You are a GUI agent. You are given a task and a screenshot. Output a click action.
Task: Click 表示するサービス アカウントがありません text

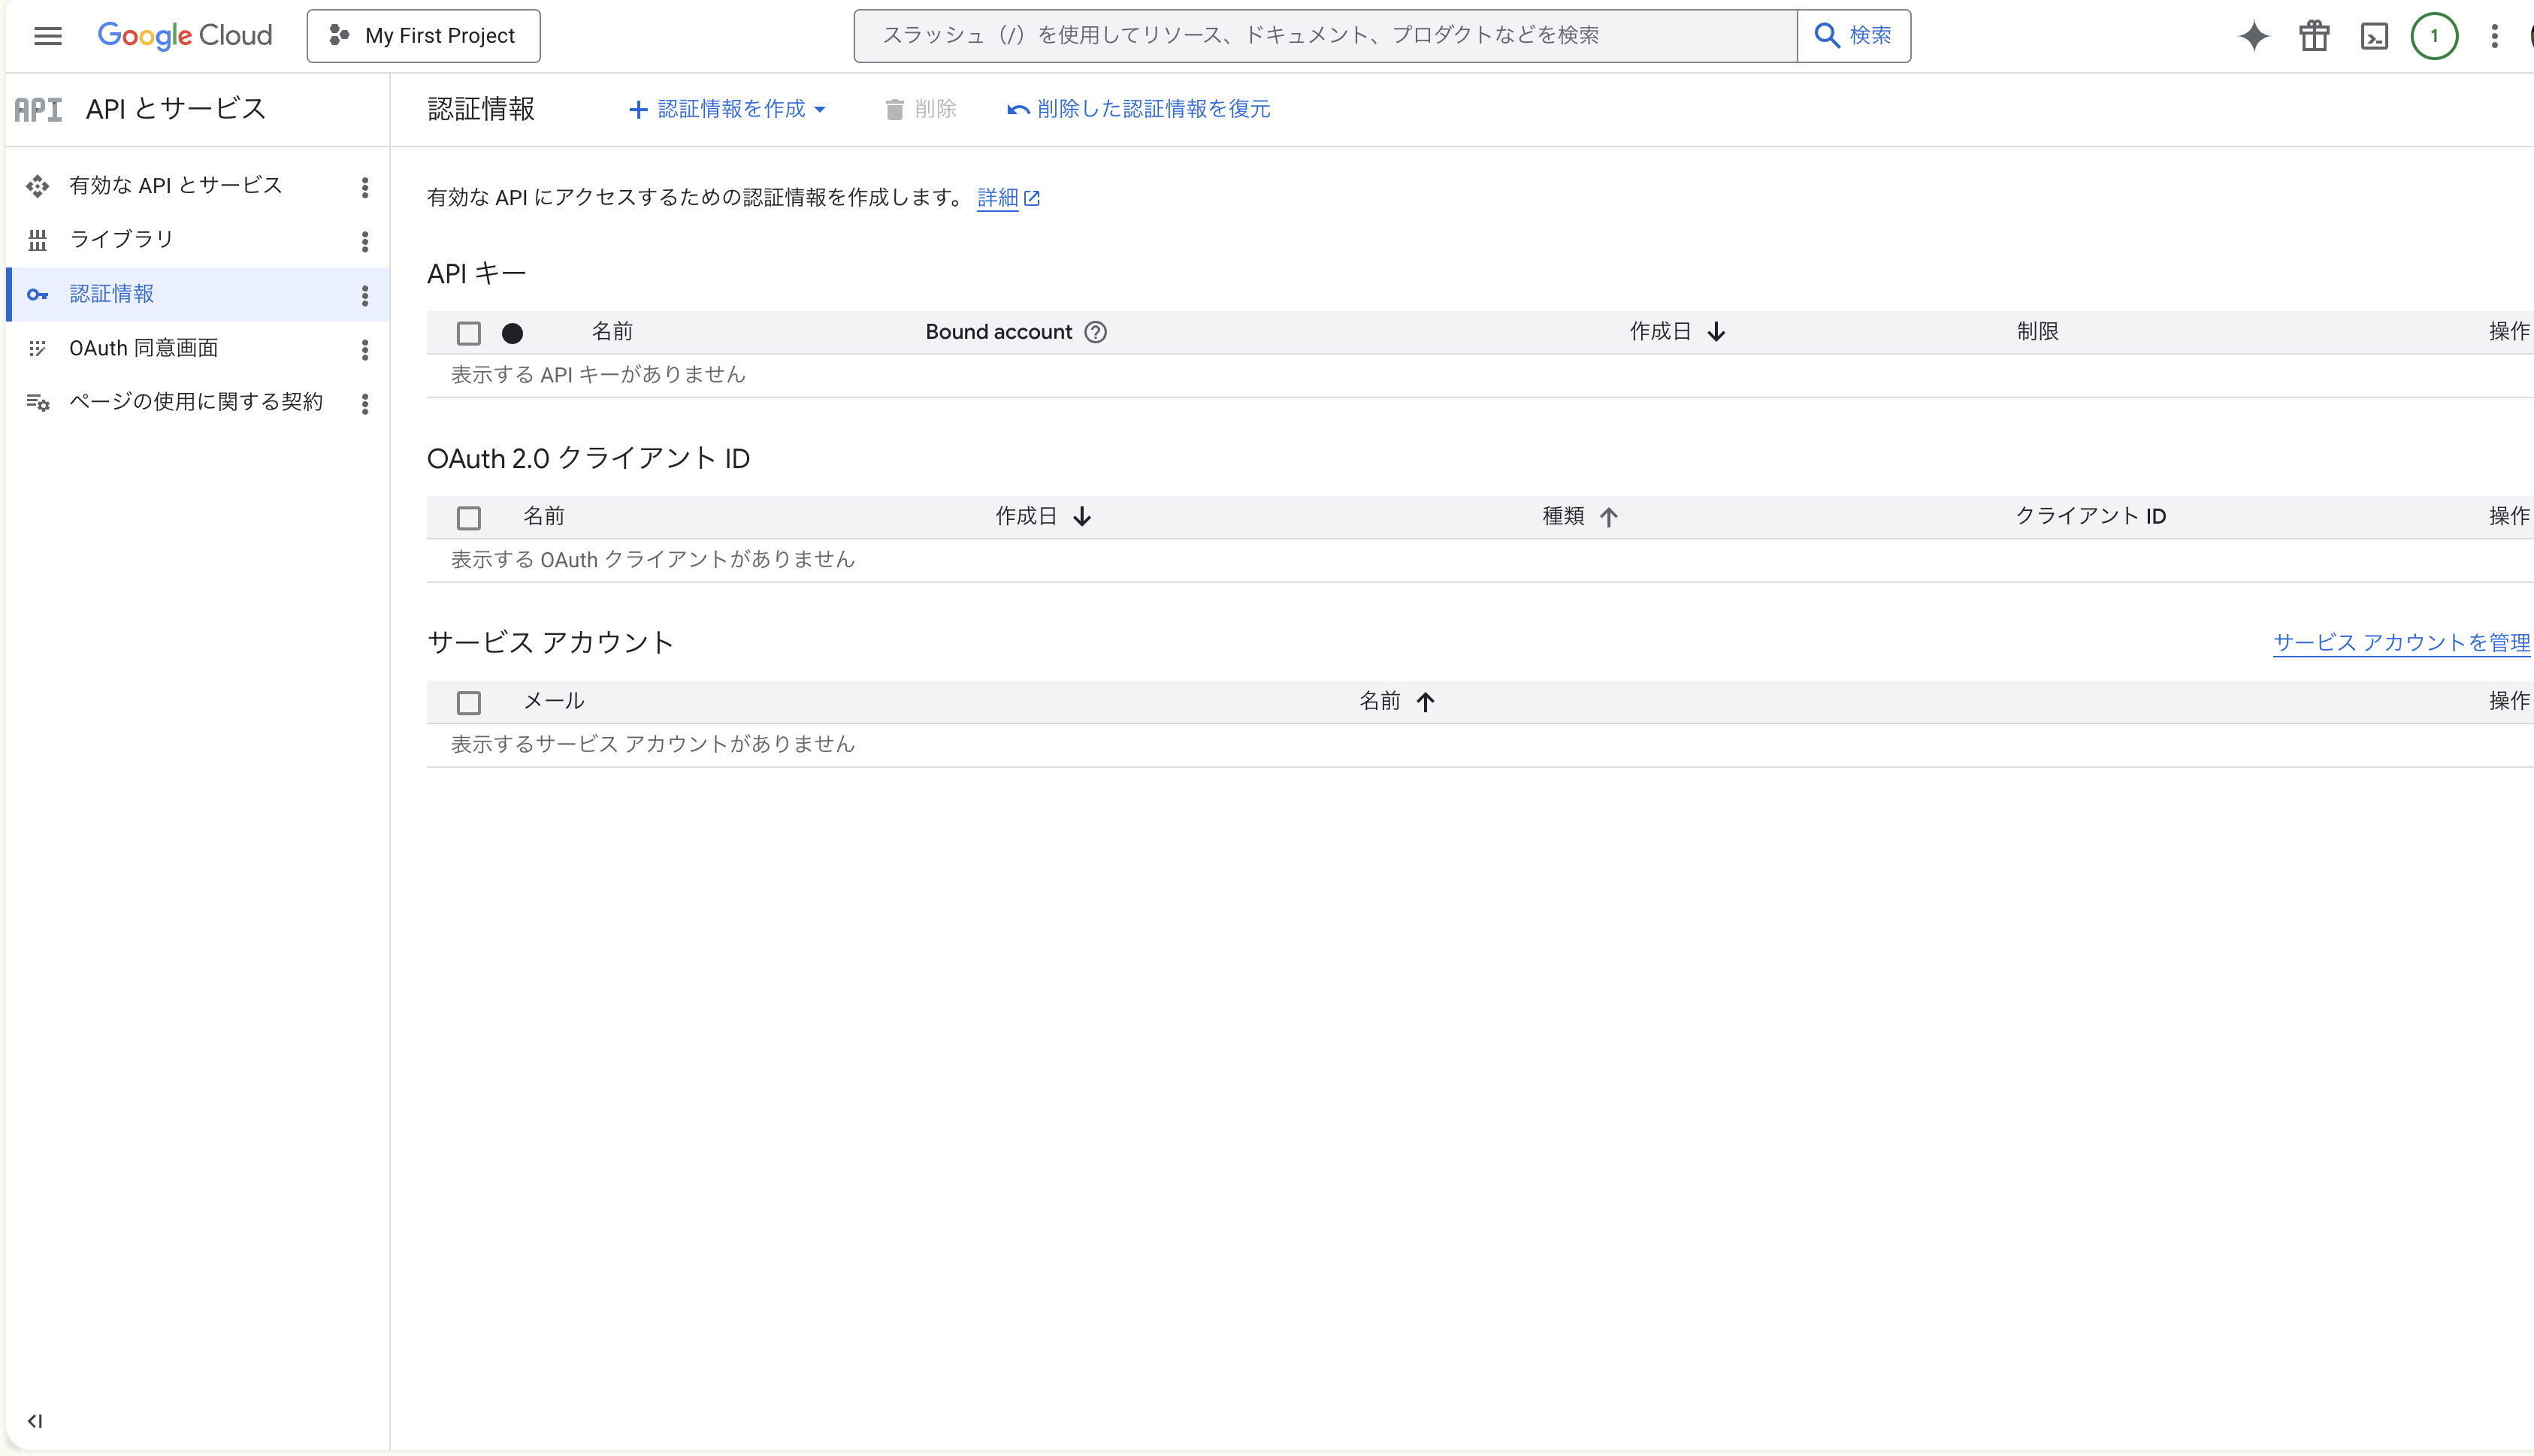[653, 744]
